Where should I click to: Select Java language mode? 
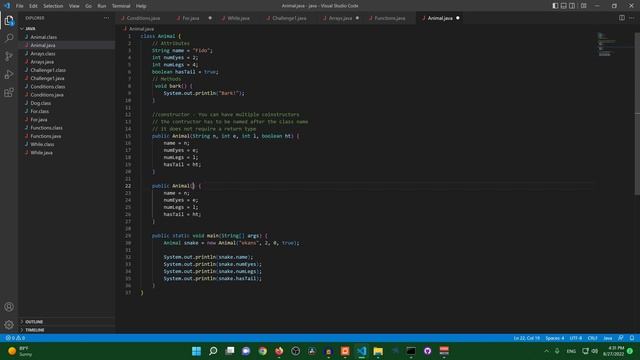pyautogui.click(x=608, y=338)
